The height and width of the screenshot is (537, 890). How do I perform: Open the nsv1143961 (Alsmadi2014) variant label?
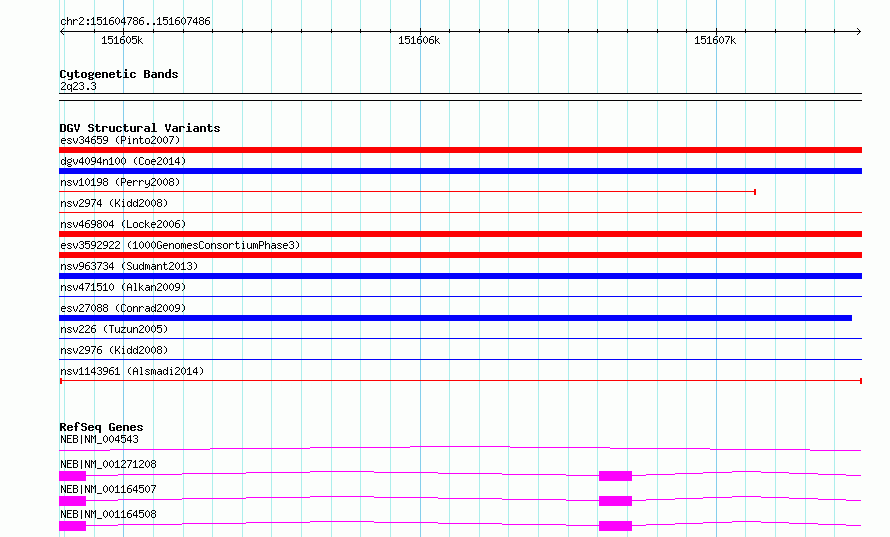point(132,371)
